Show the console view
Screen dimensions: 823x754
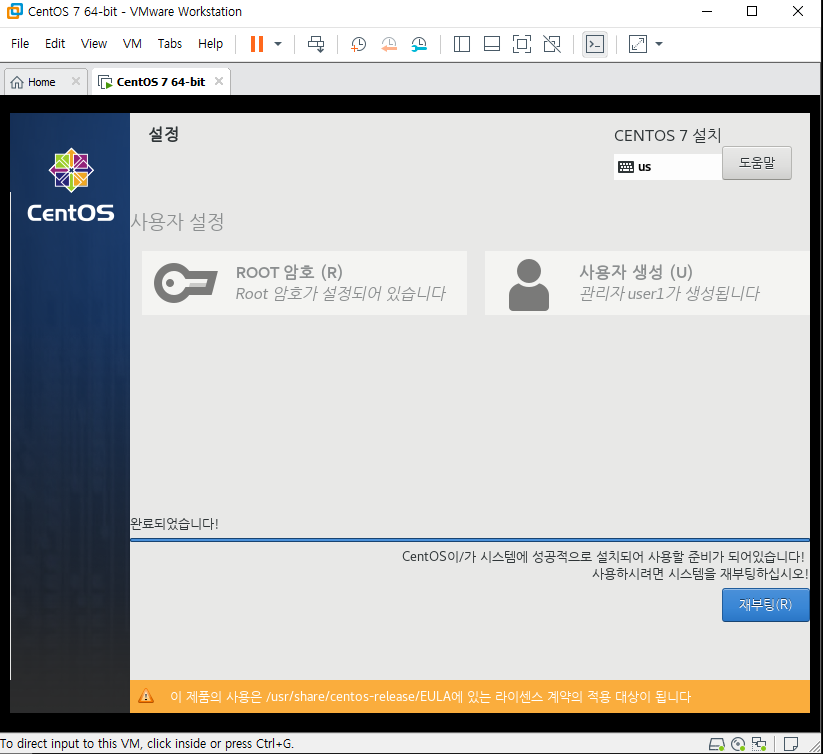click(595, 44)
